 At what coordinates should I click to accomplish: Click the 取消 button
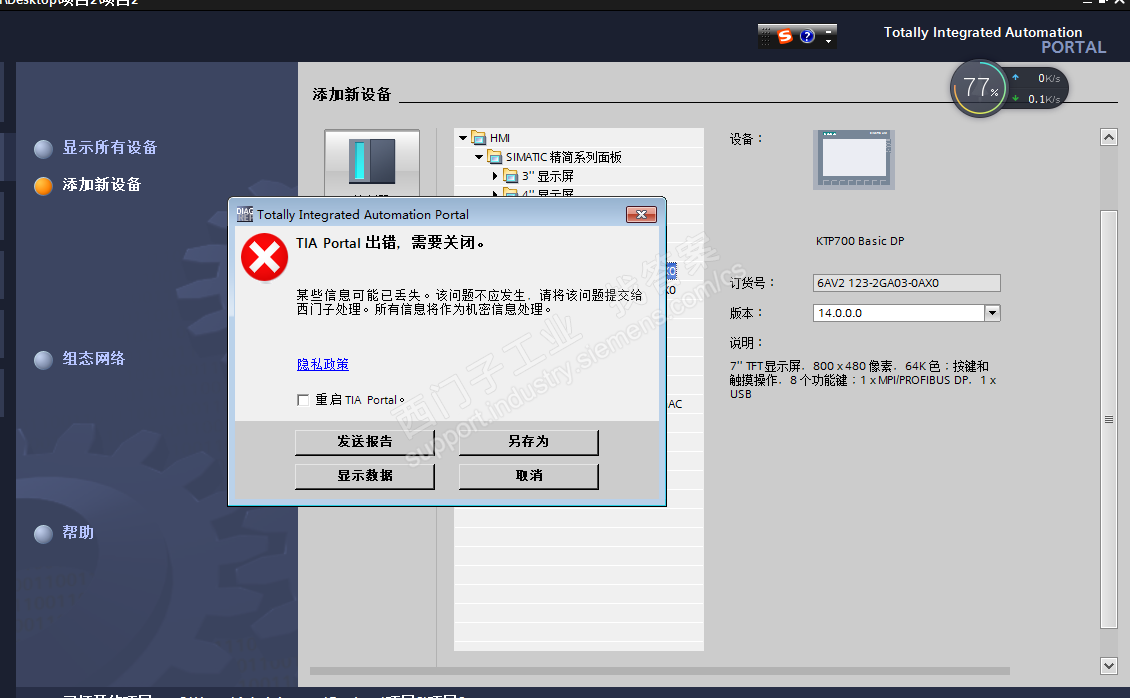coord(528,476)
